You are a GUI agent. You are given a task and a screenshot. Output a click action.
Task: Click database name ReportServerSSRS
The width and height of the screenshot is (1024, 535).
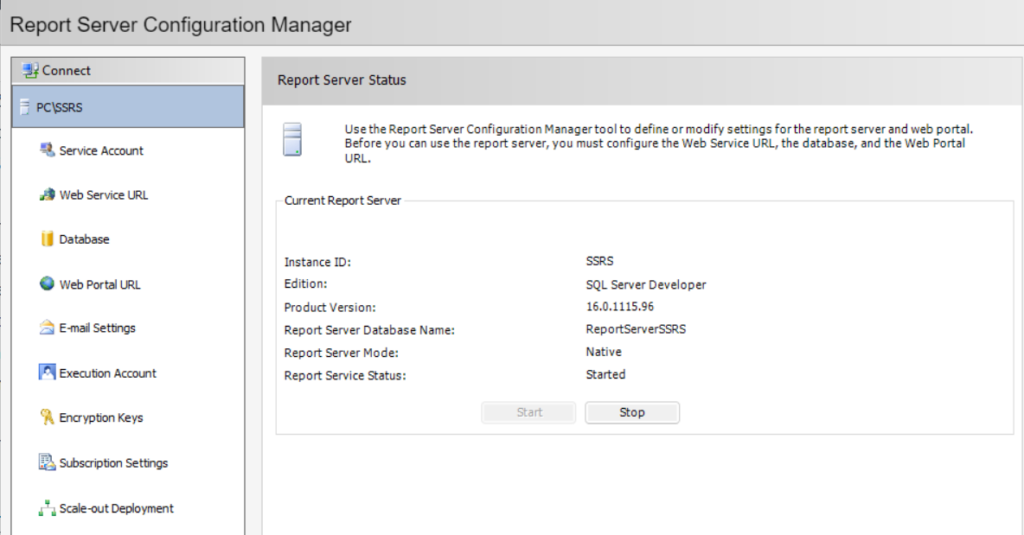point(636,329)
